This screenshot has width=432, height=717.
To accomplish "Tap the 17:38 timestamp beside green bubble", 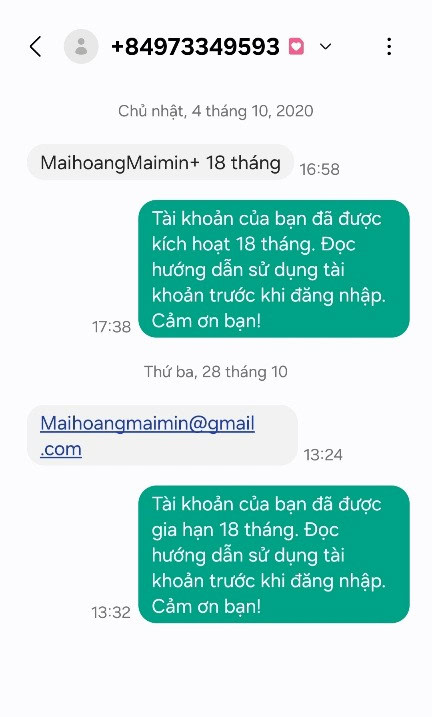I will point(111,326).
